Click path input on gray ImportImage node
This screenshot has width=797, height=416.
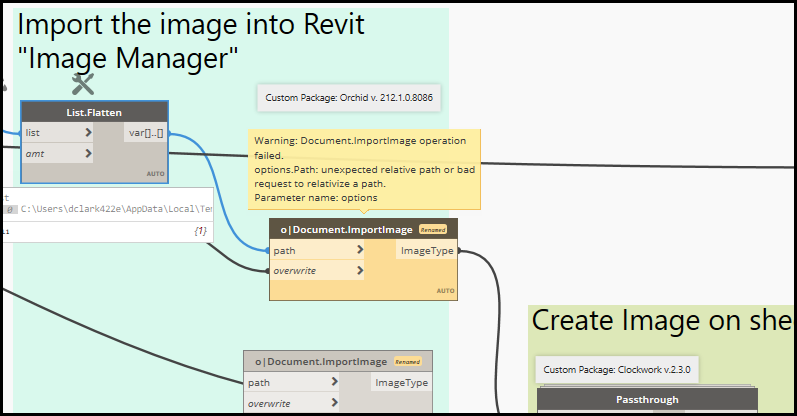292,382
